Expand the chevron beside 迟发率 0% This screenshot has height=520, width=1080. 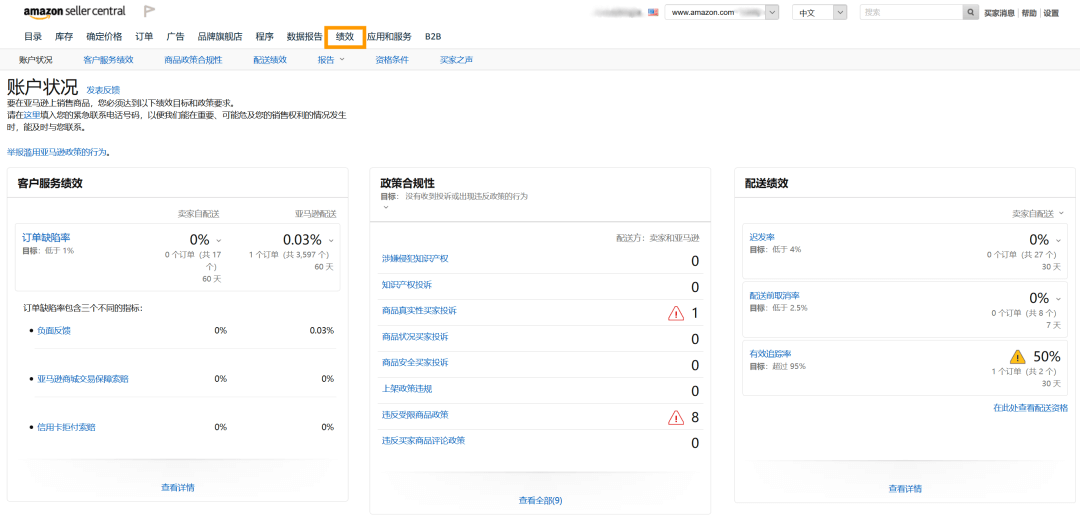coord(1058,241)
